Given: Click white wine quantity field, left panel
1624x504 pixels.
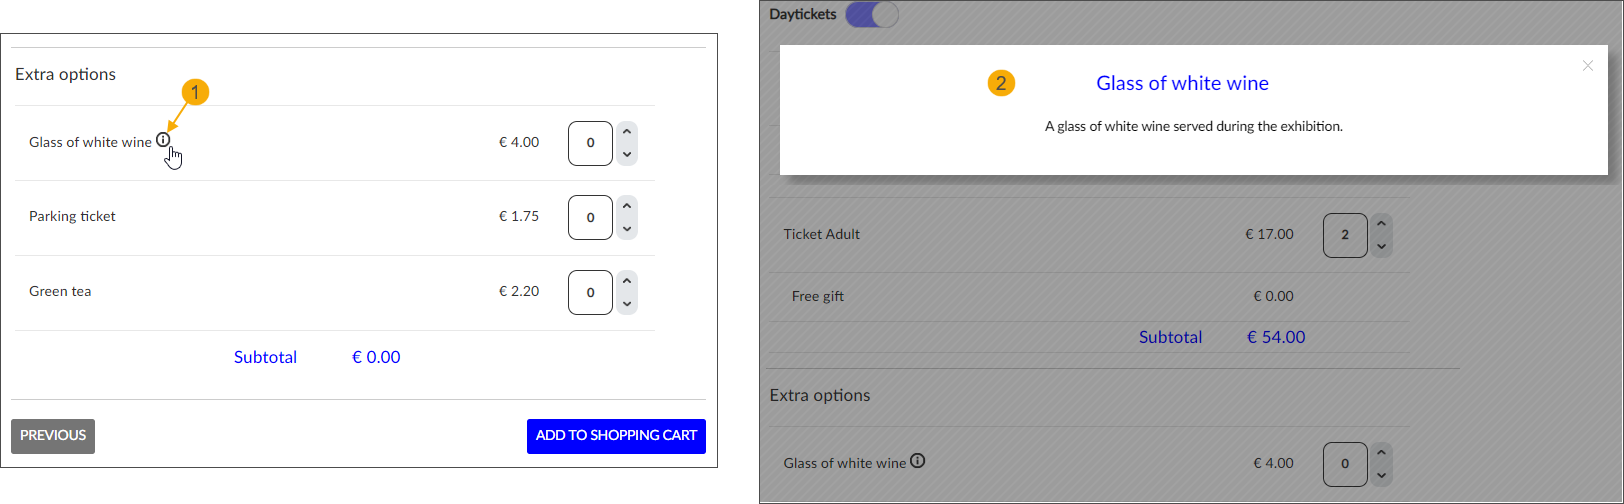Looking at the screenshot, I should pos(590,143).
